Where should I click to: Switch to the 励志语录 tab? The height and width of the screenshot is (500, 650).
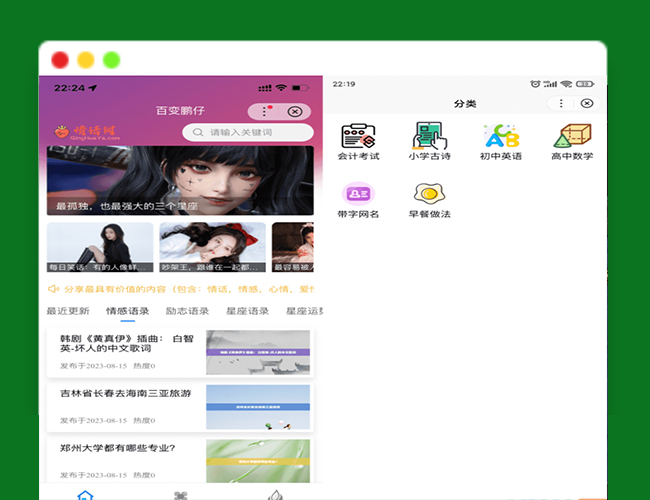(187, 311)
